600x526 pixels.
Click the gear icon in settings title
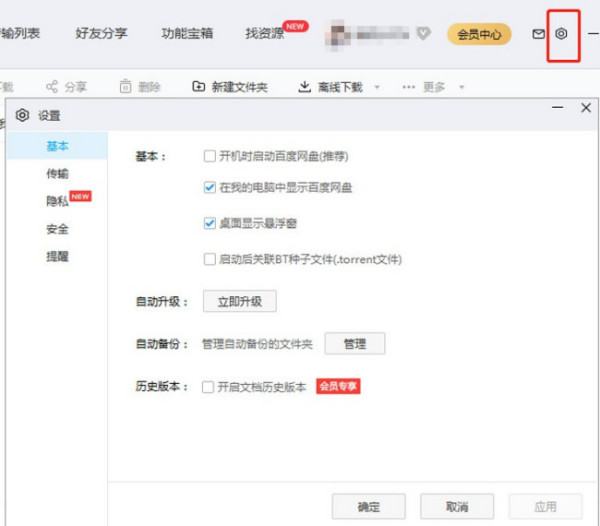(22, 115)
